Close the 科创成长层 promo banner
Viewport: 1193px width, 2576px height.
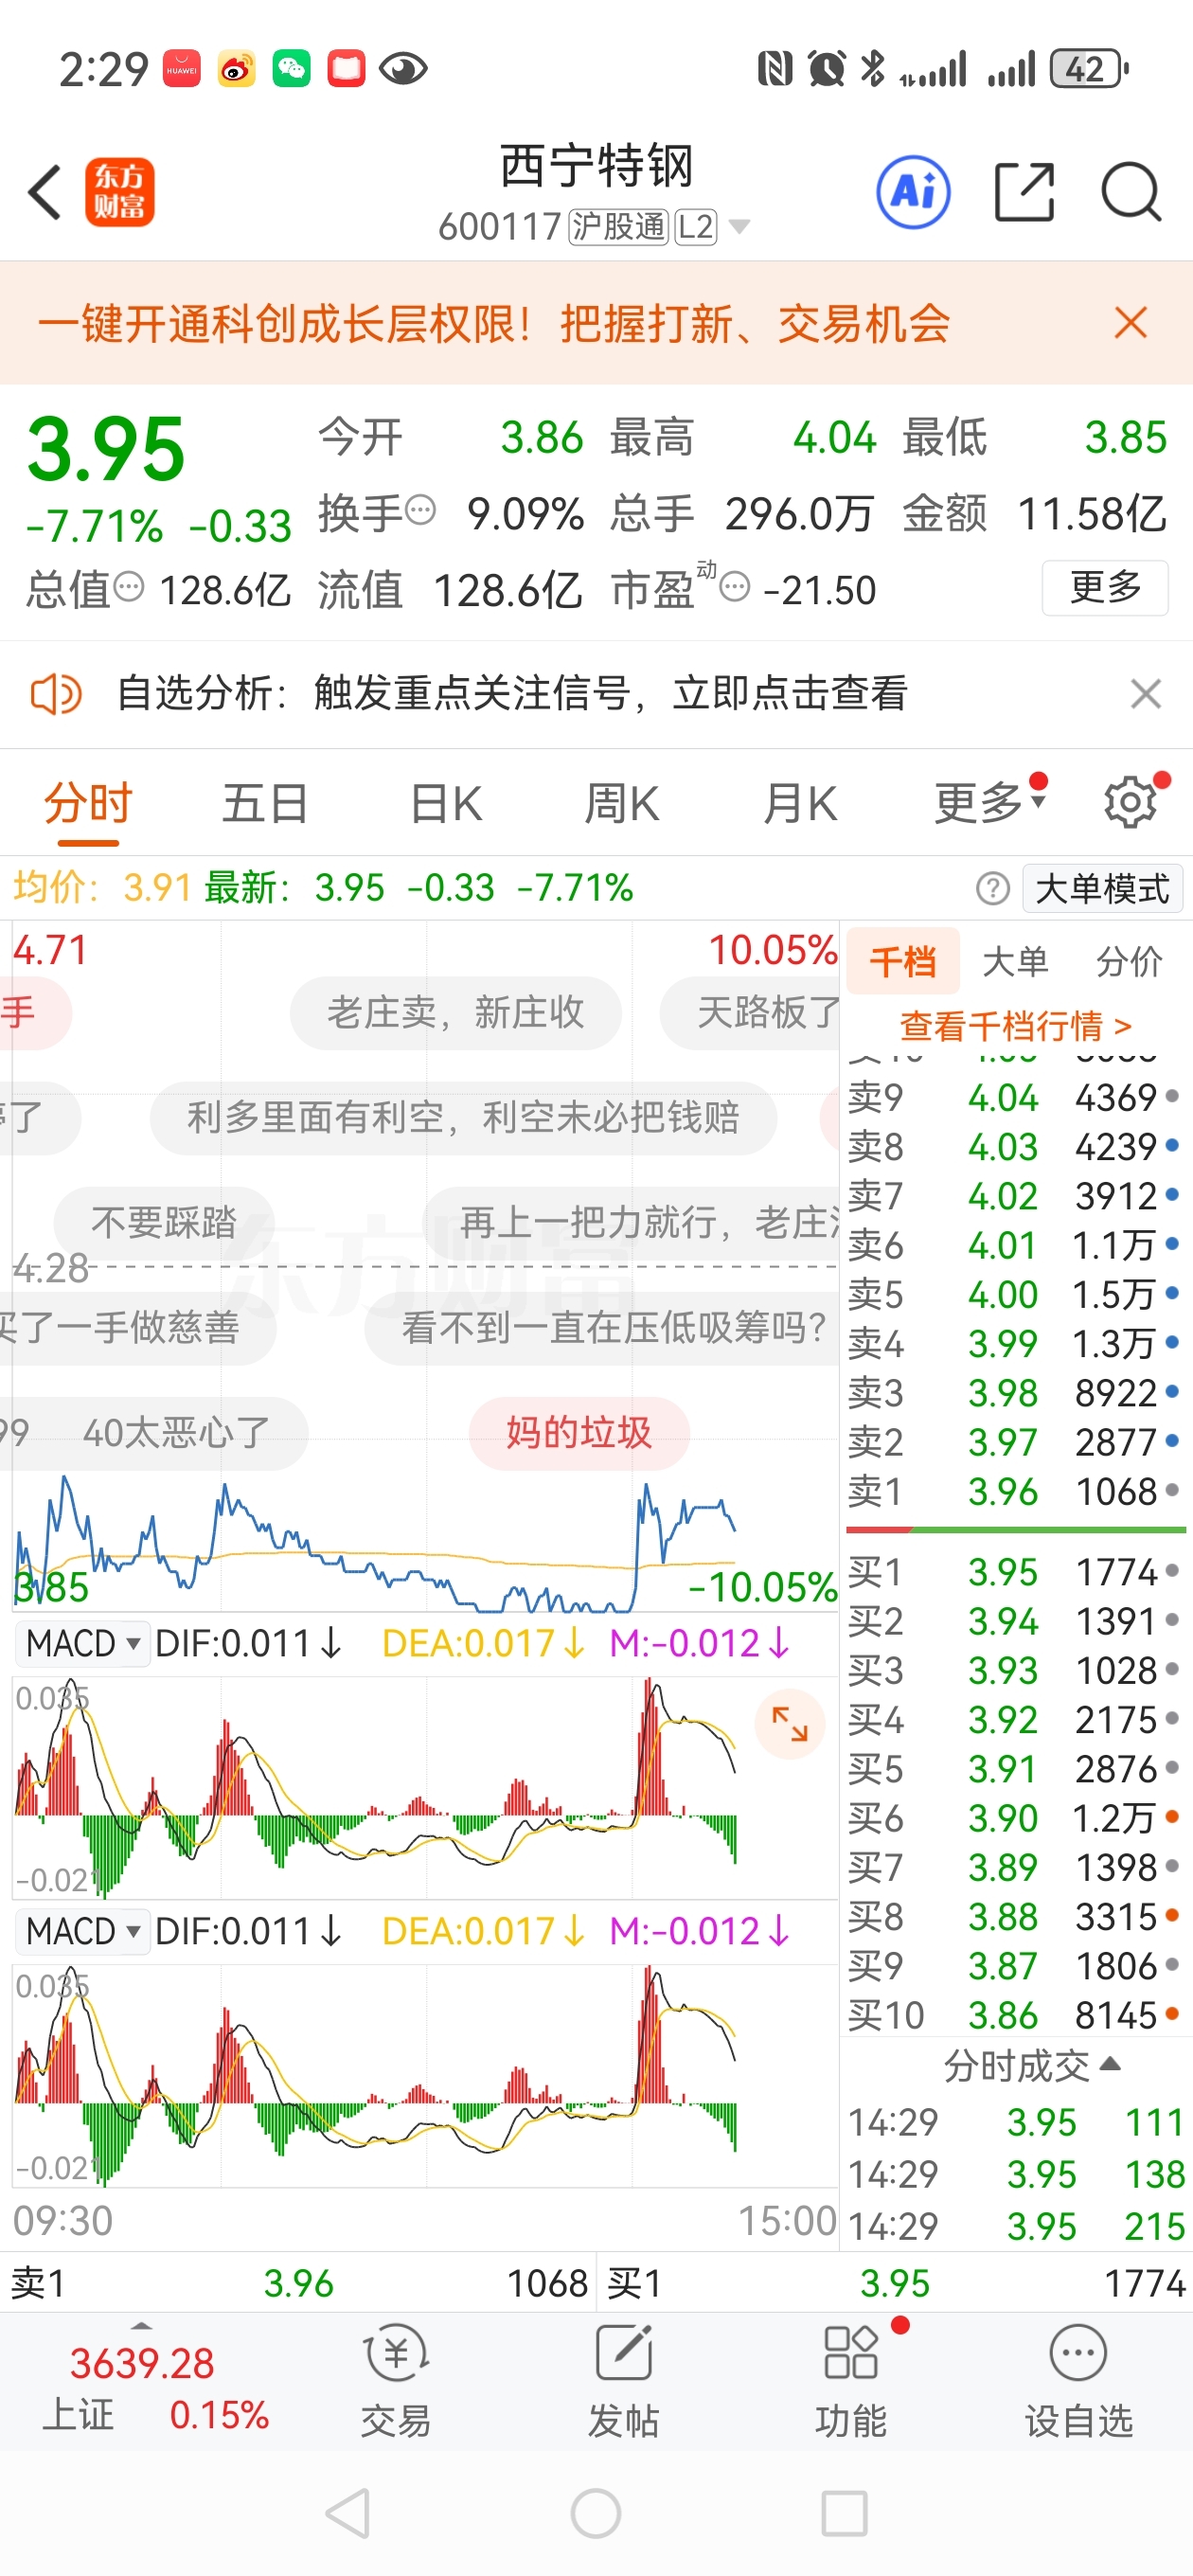point(1130,323)
